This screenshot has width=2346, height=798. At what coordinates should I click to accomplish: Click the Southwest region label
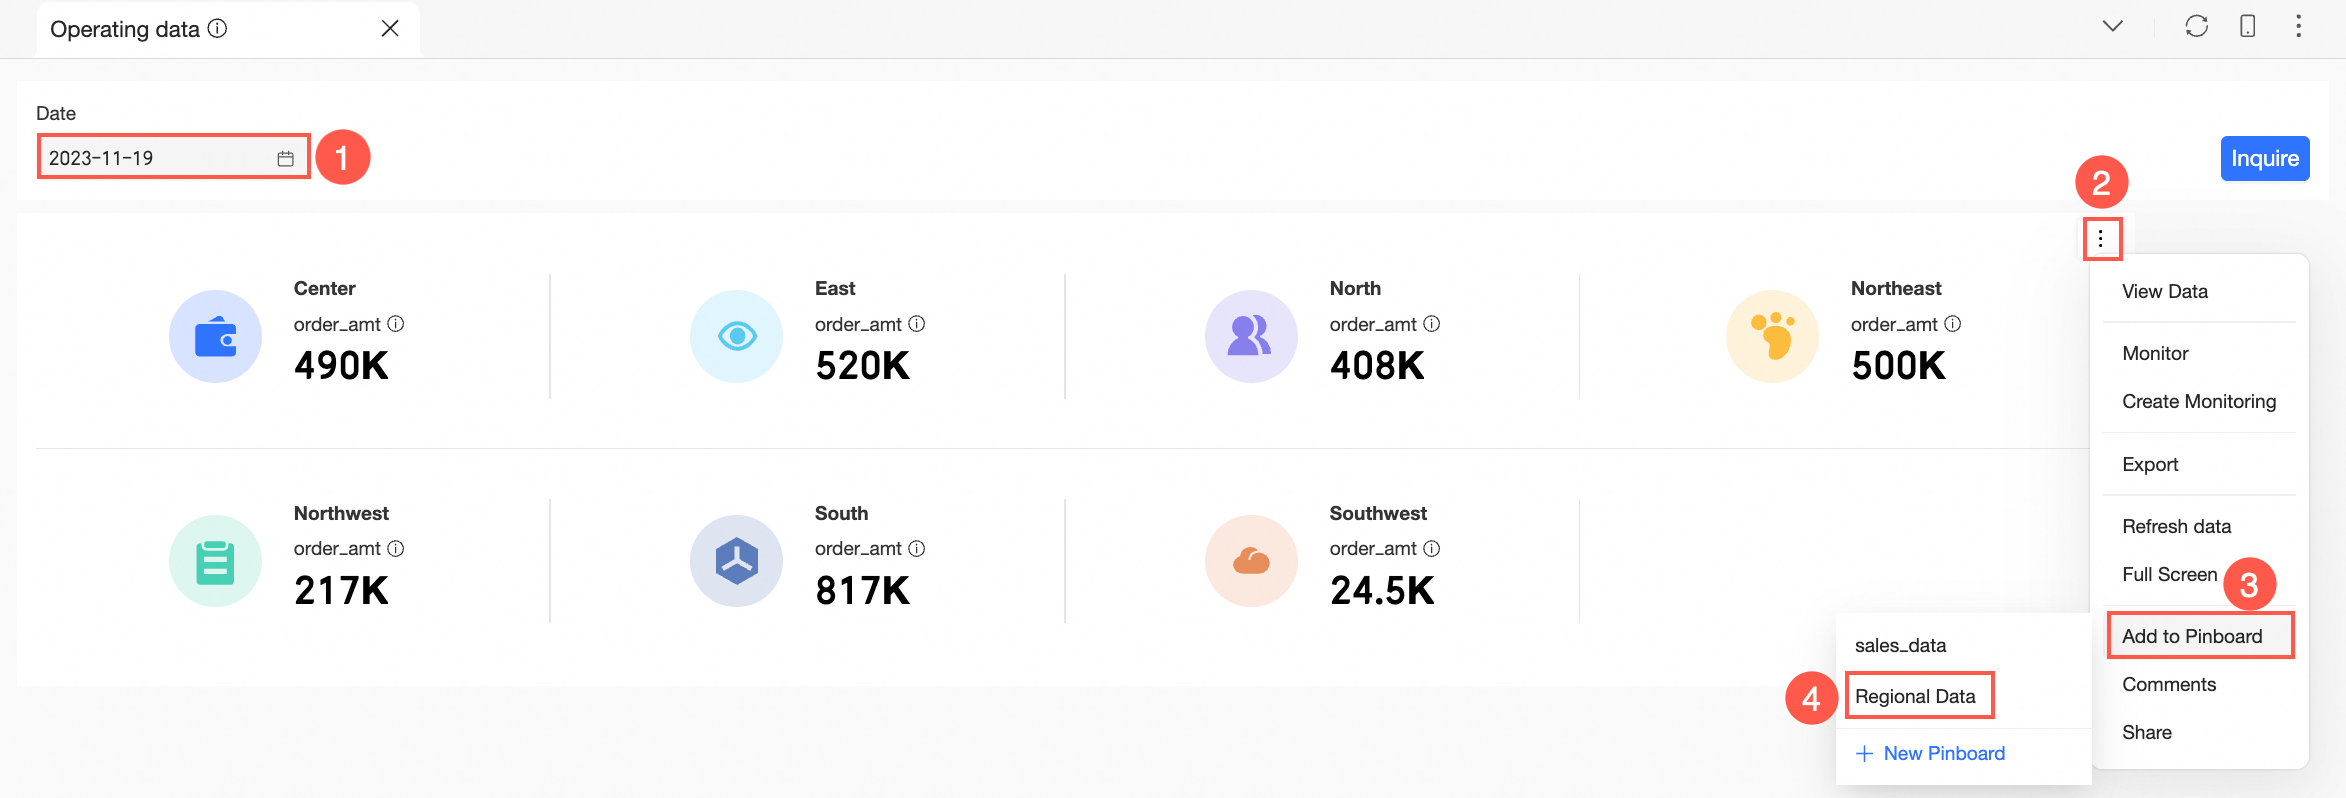coord(1378,513)
